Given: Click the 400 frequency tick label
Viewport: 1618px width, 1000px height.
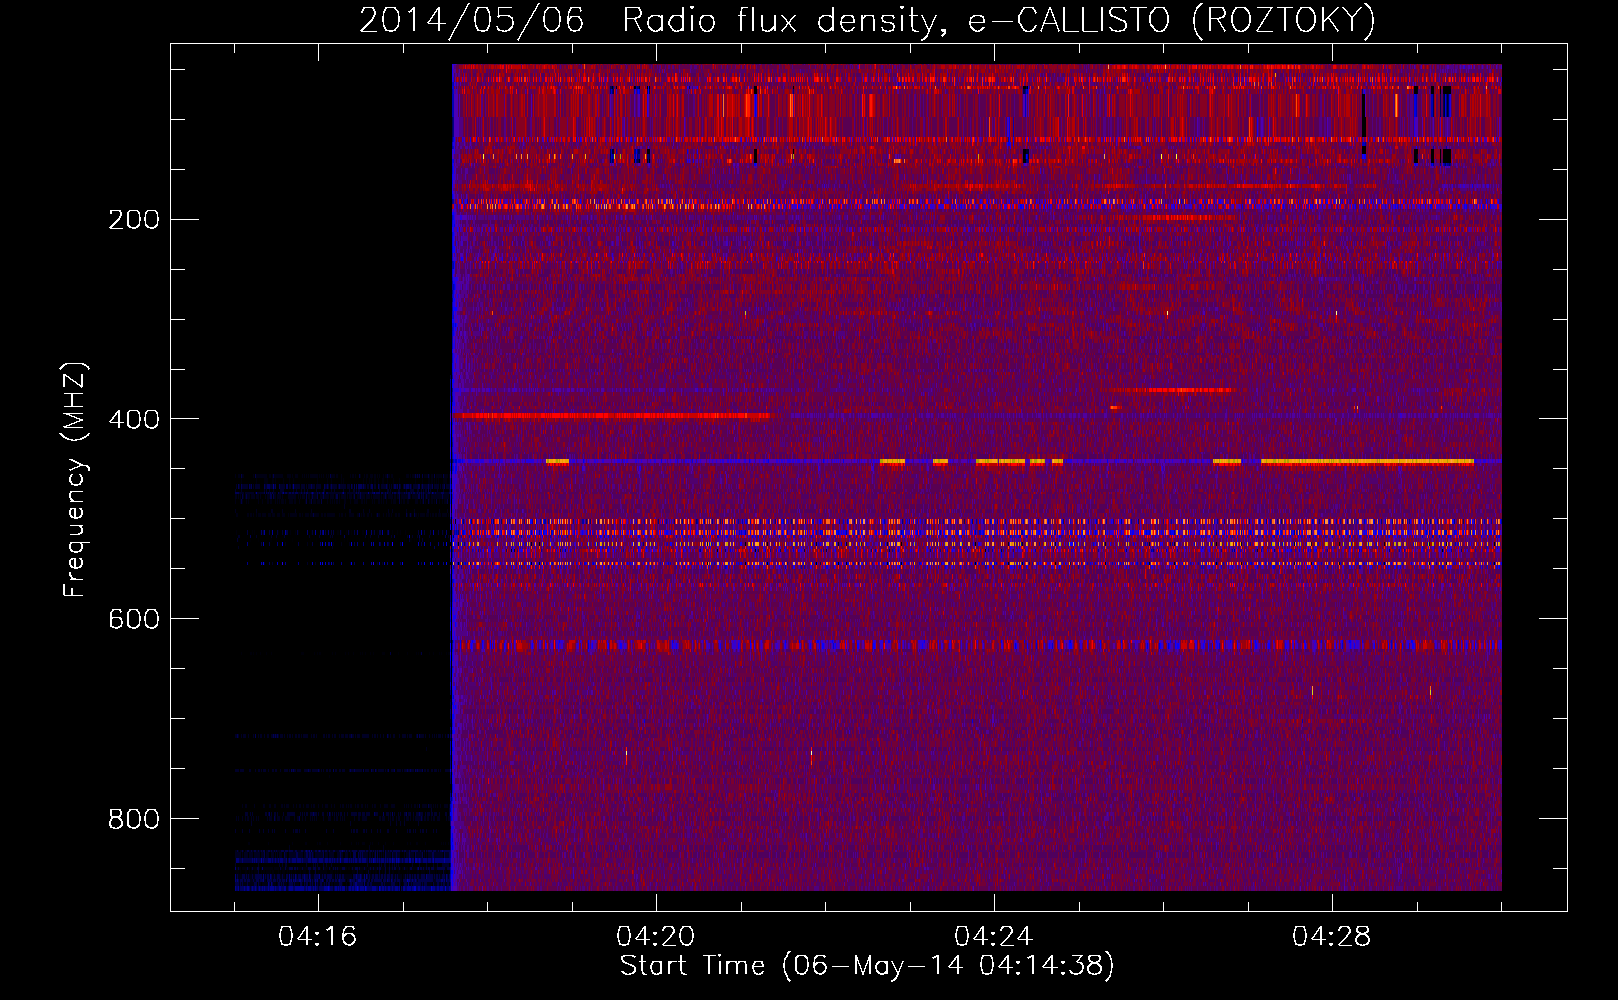Looking at the screenshot, I should click(x=134, y=420).
